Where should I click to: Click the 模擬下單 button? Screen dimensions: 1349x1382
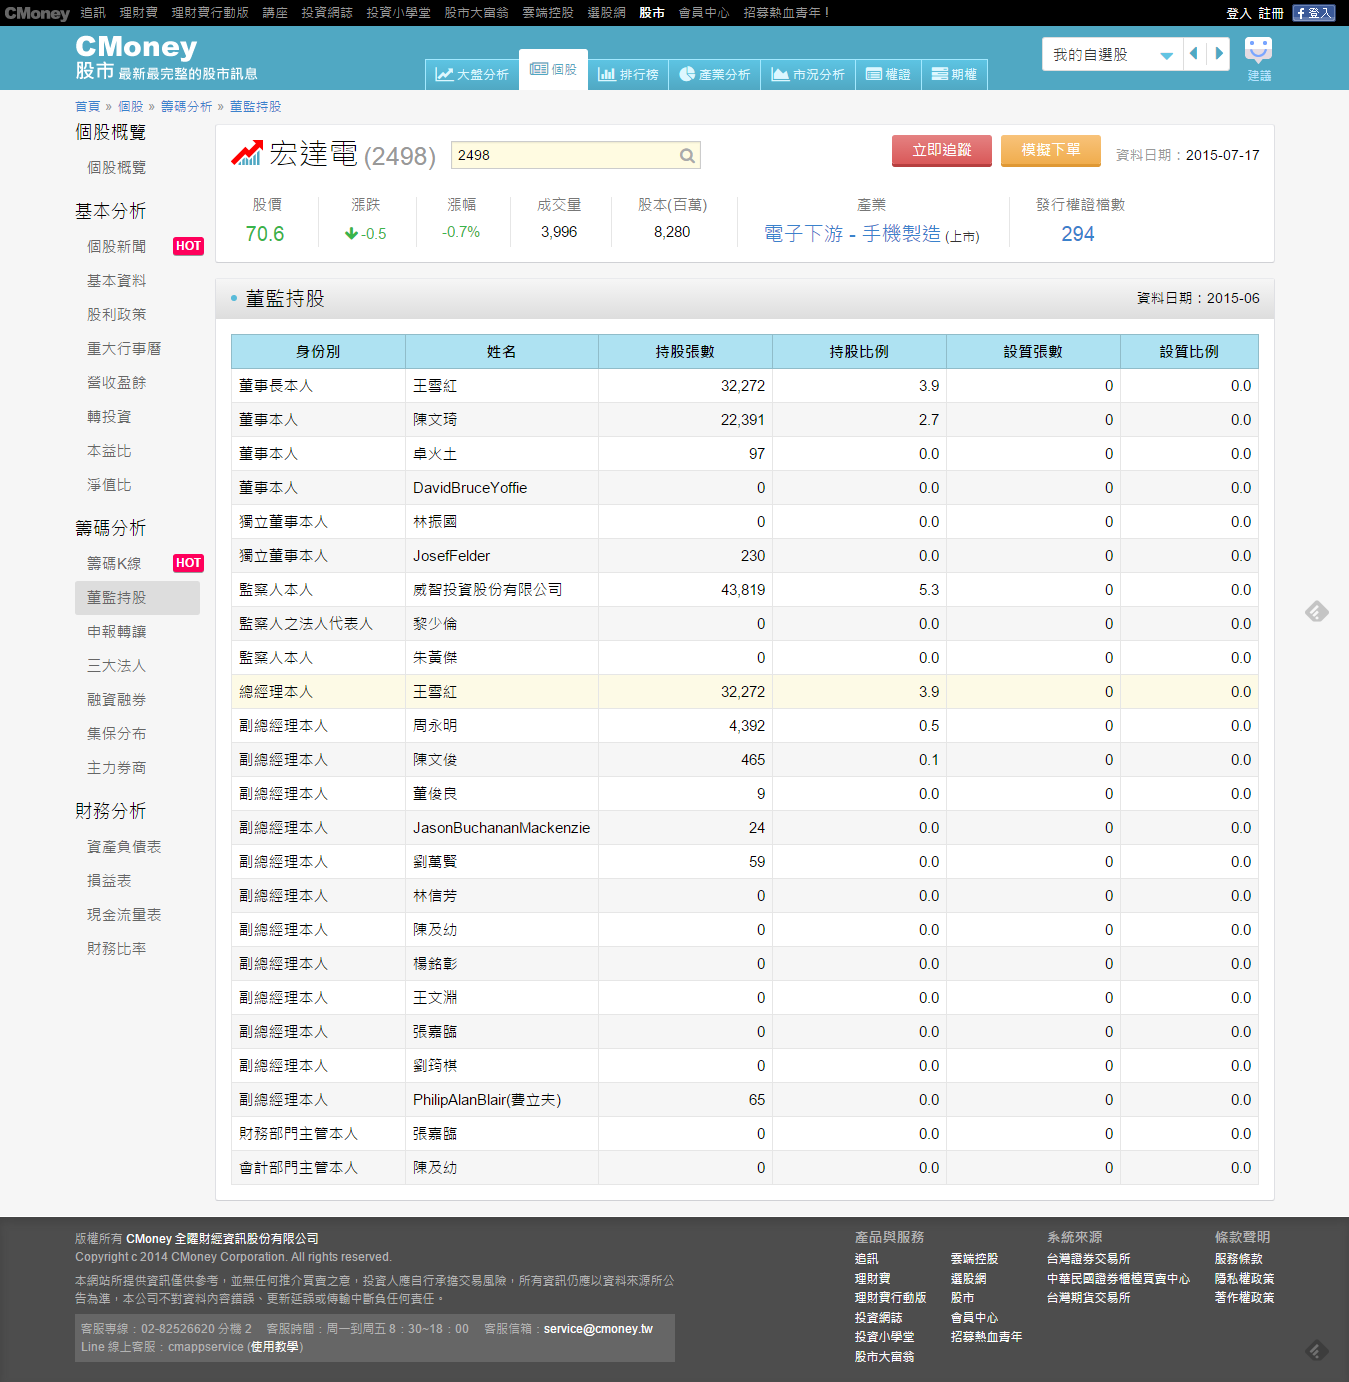coord(1051,150)
